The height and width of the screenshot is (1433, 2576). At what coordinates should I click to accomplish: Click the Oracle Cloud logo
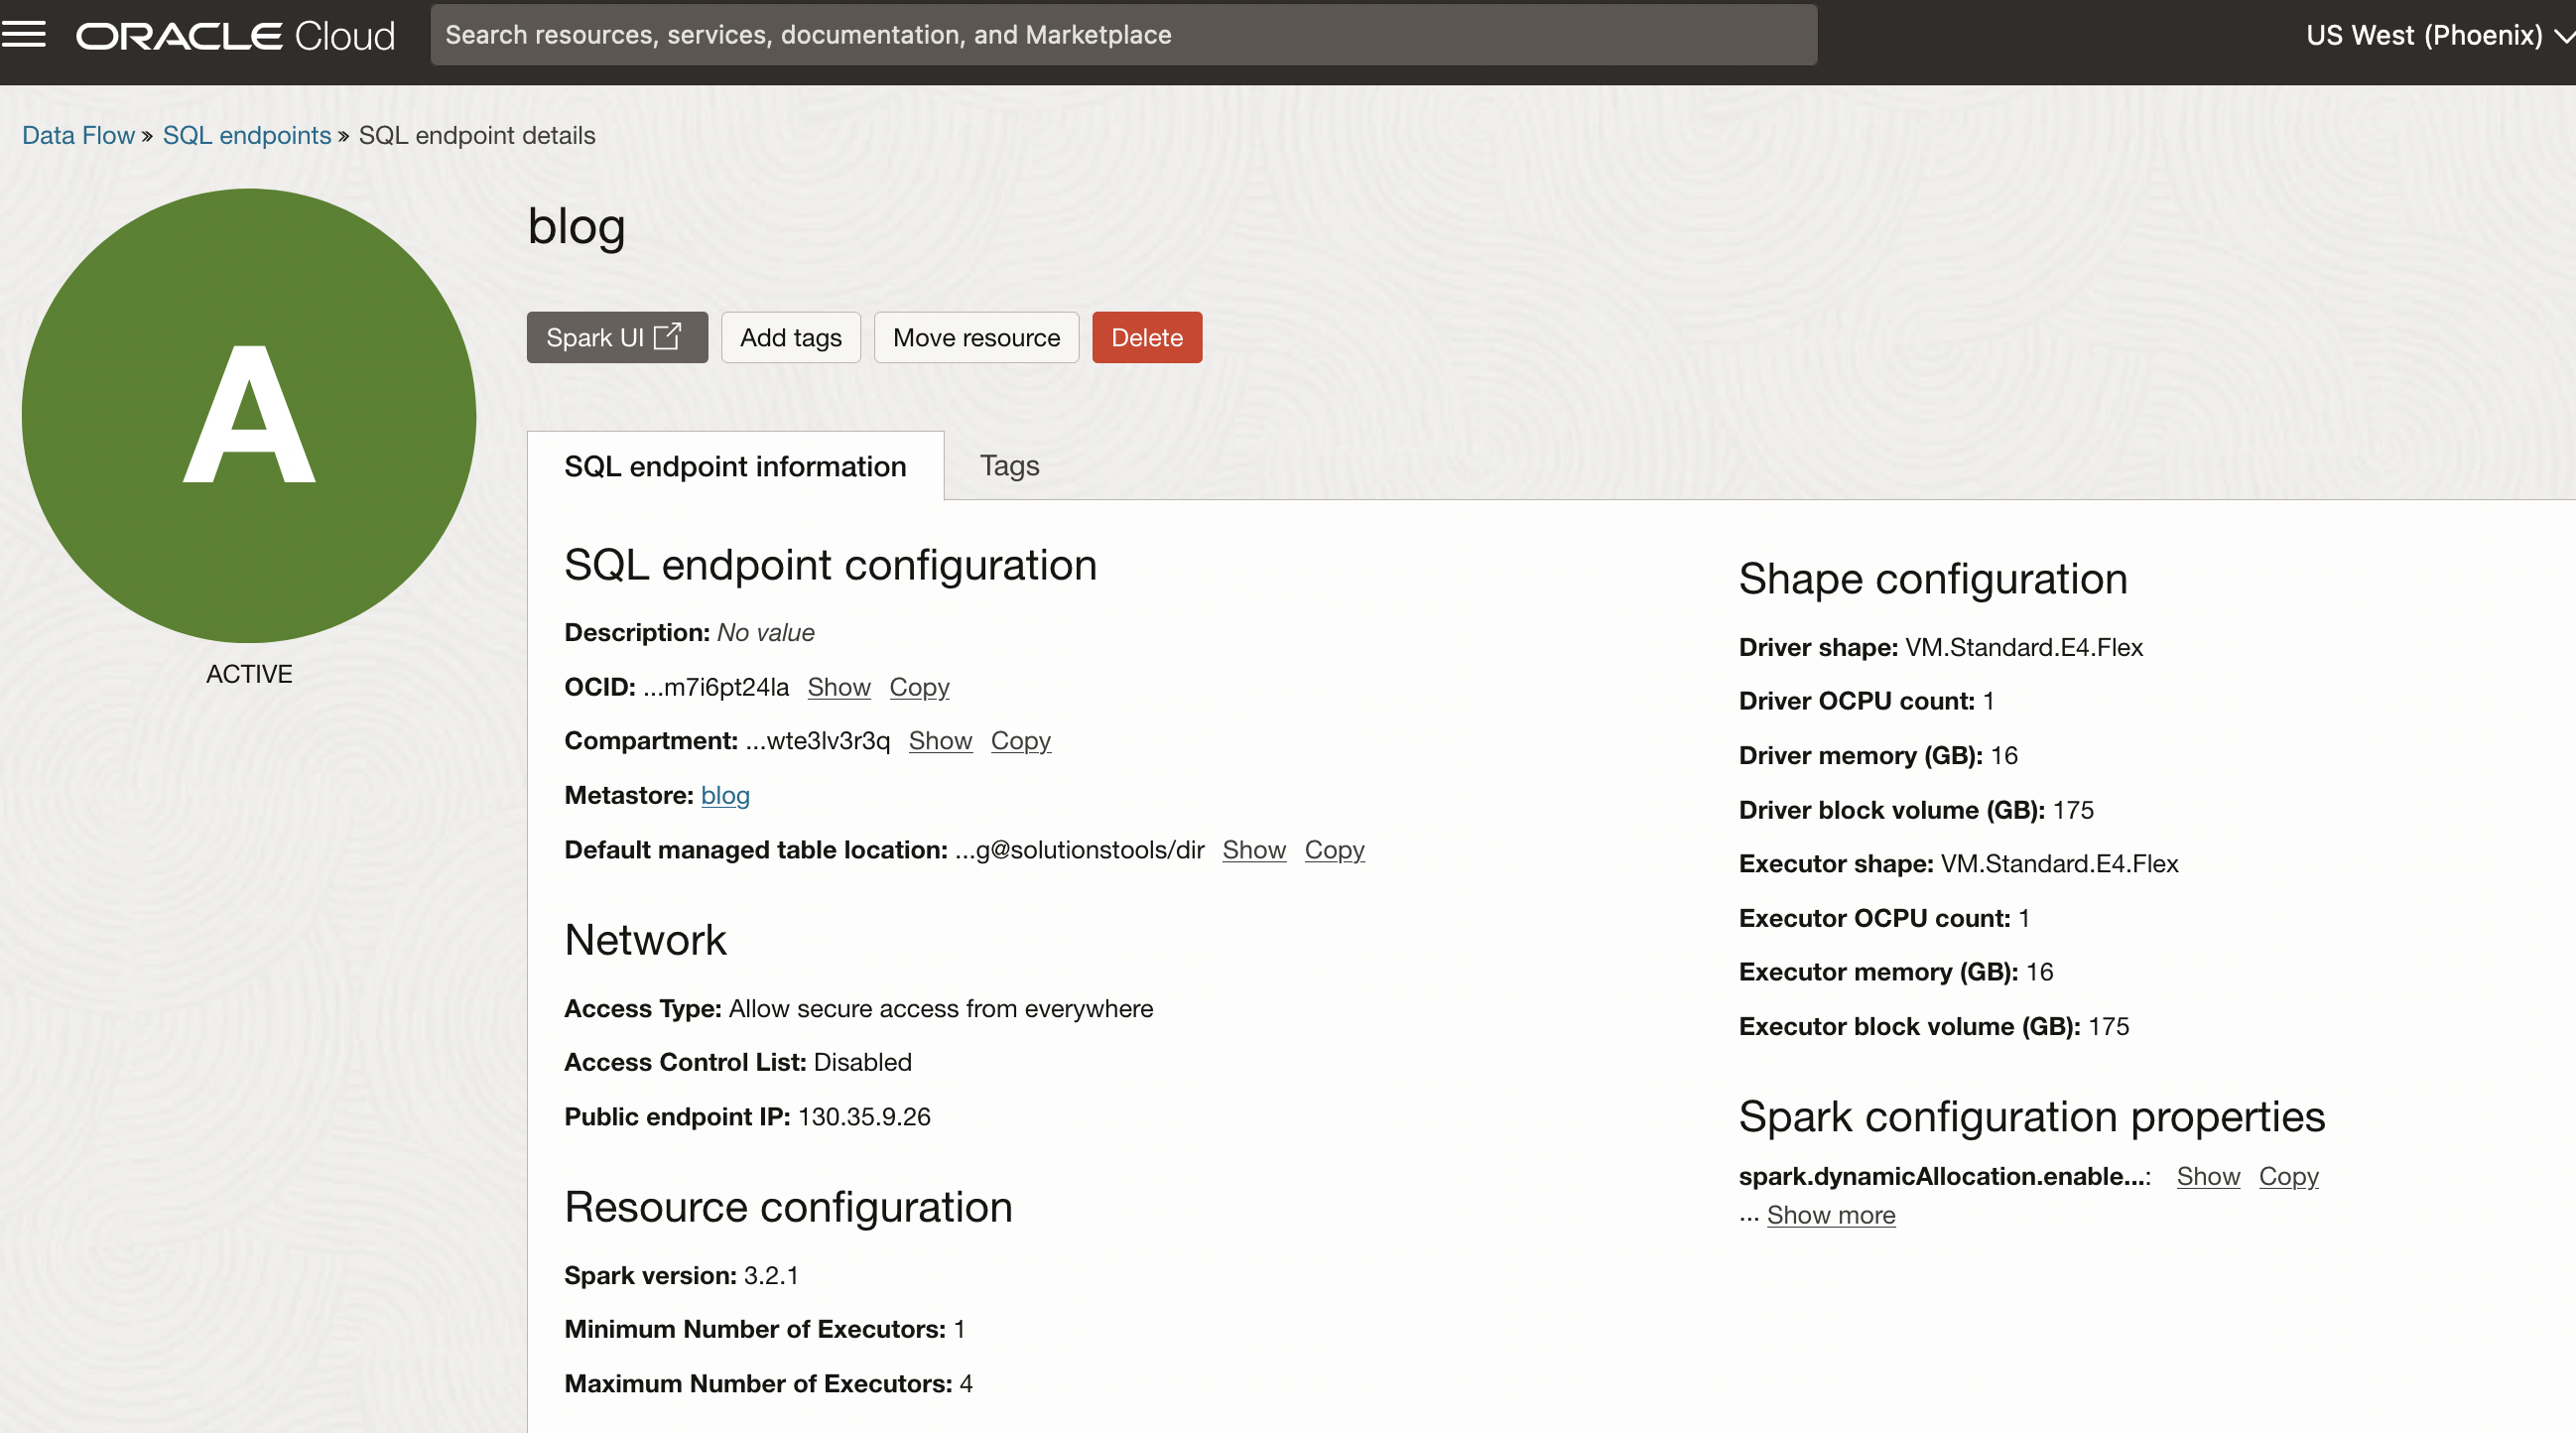tap(234, 34)
